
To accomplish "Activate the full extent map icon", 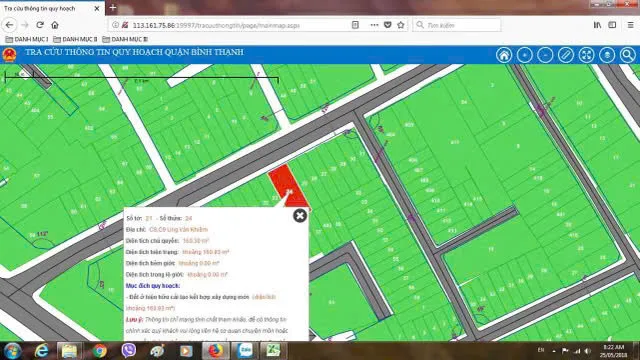I will 586,55.
